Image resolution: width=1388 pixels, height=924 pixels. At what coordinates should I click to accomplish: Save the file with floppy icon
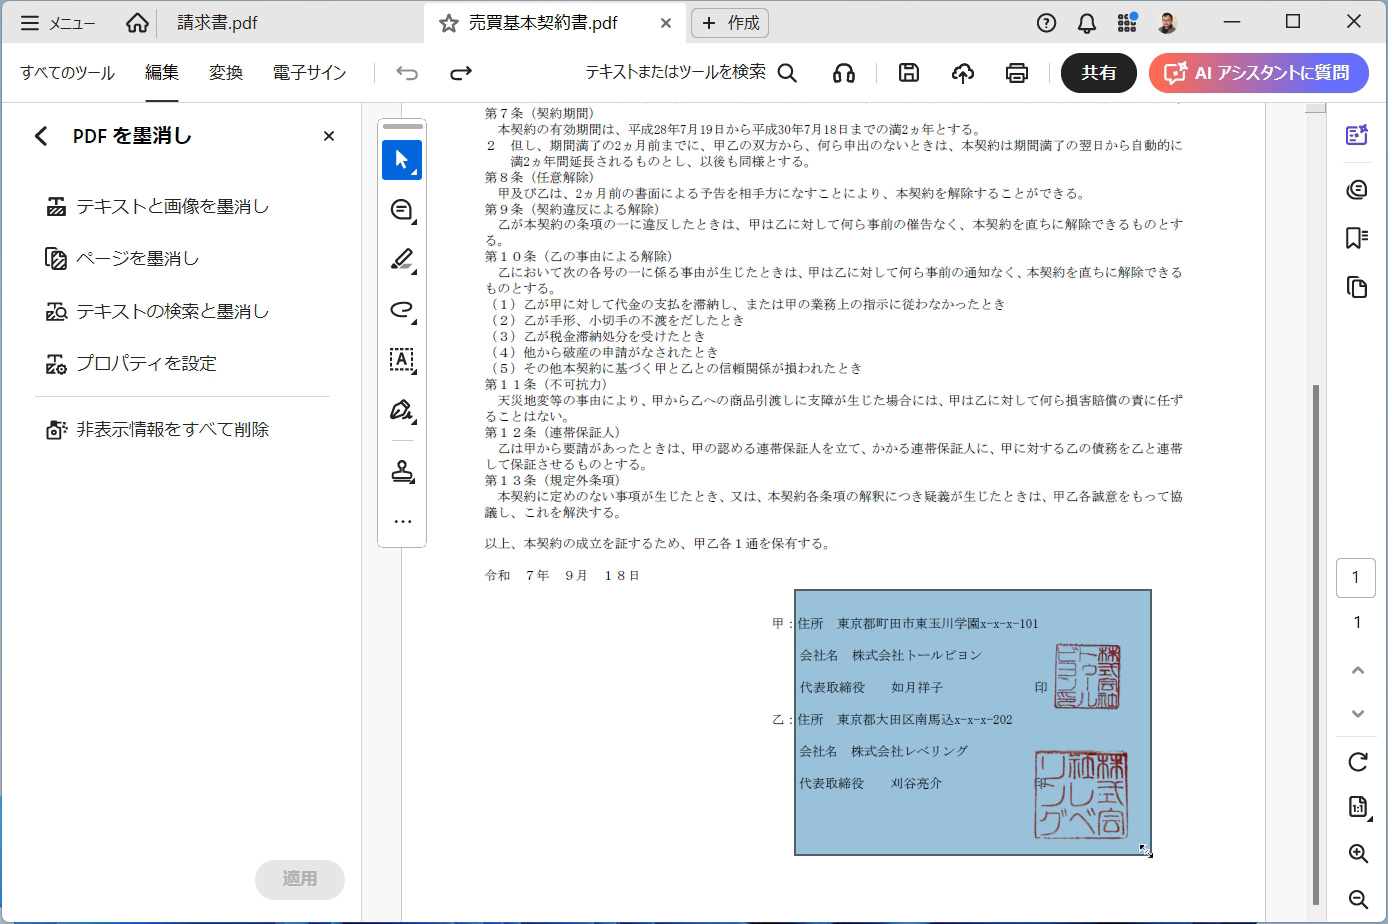coord(909,72)
